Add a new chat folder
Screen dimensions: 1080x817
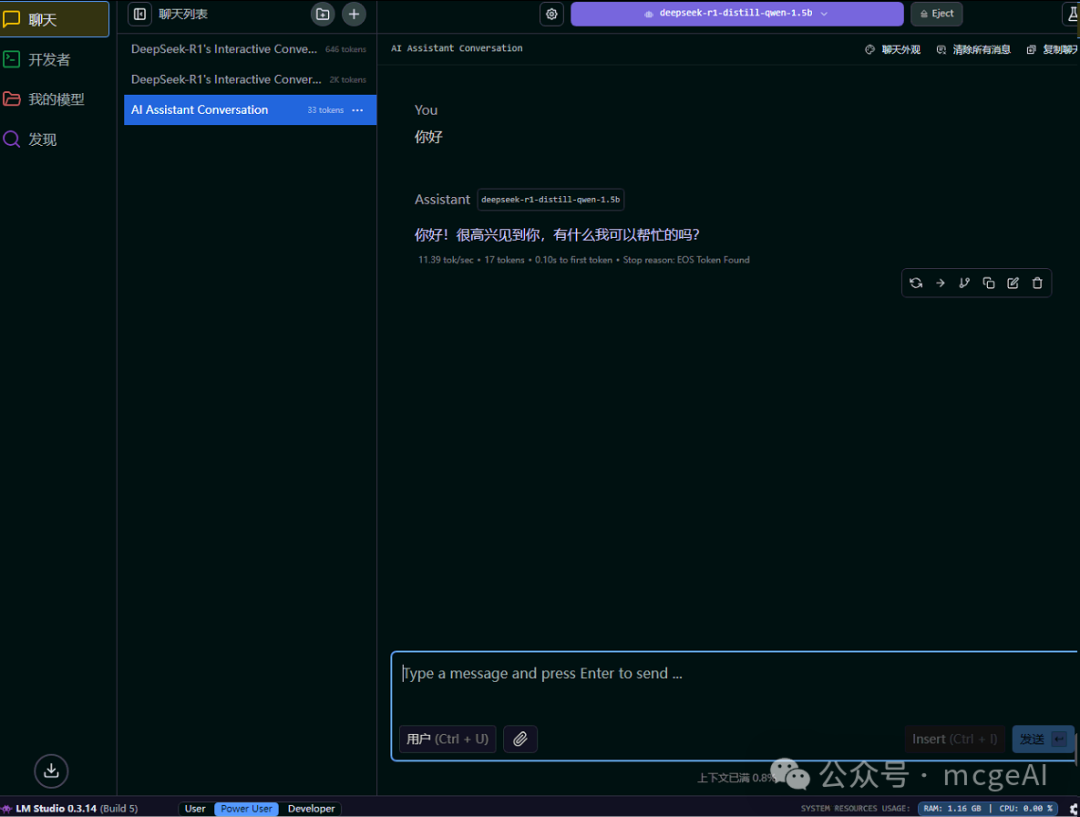click(x=322, y=14)
